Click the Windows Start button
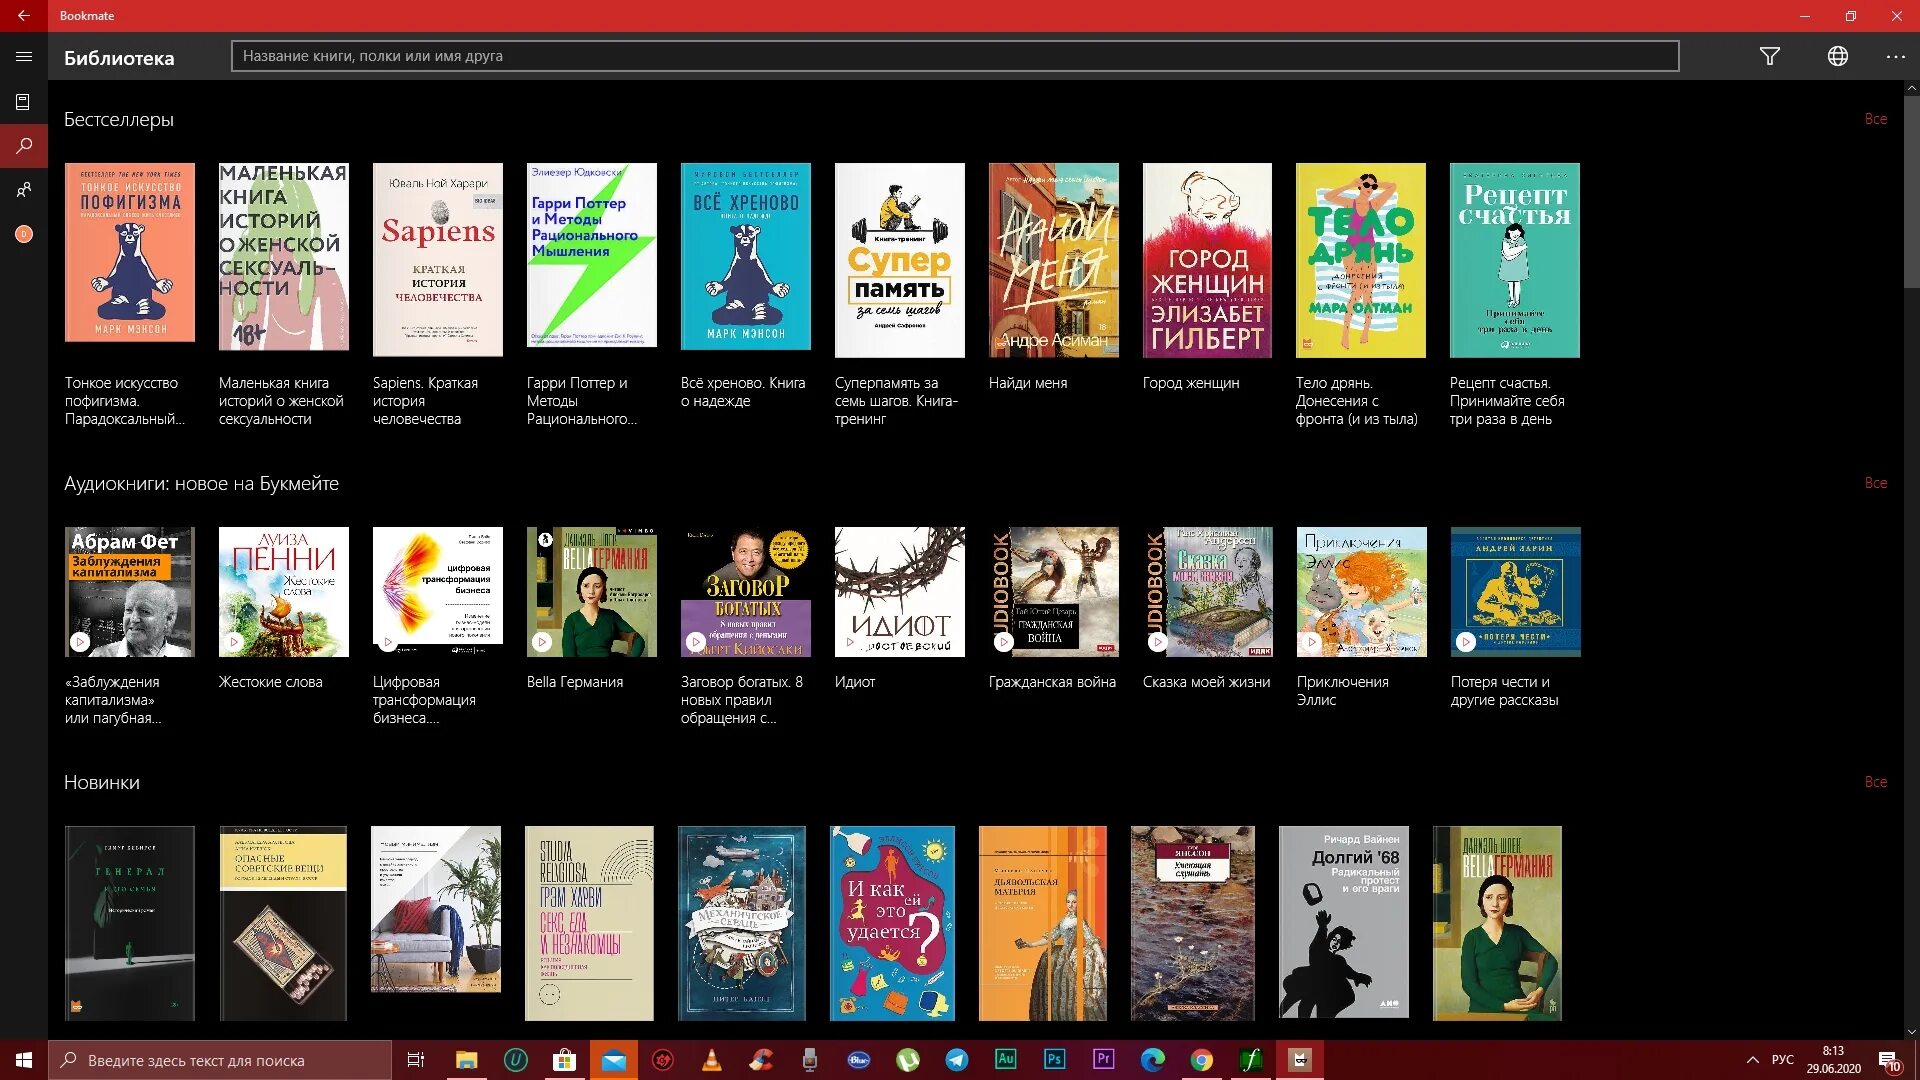 click(24, 1060)
